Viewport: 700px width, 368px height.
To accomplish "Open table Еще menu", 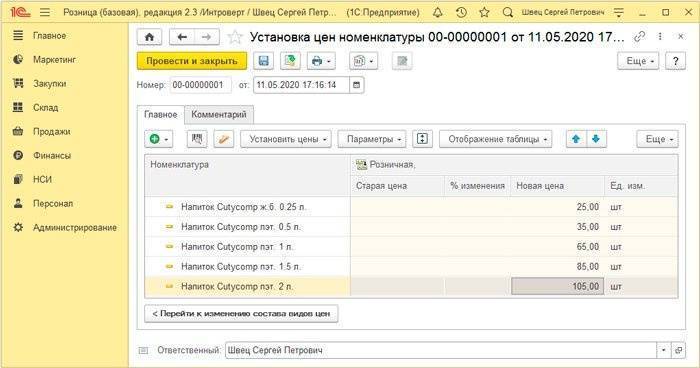I will pos(658,139).
